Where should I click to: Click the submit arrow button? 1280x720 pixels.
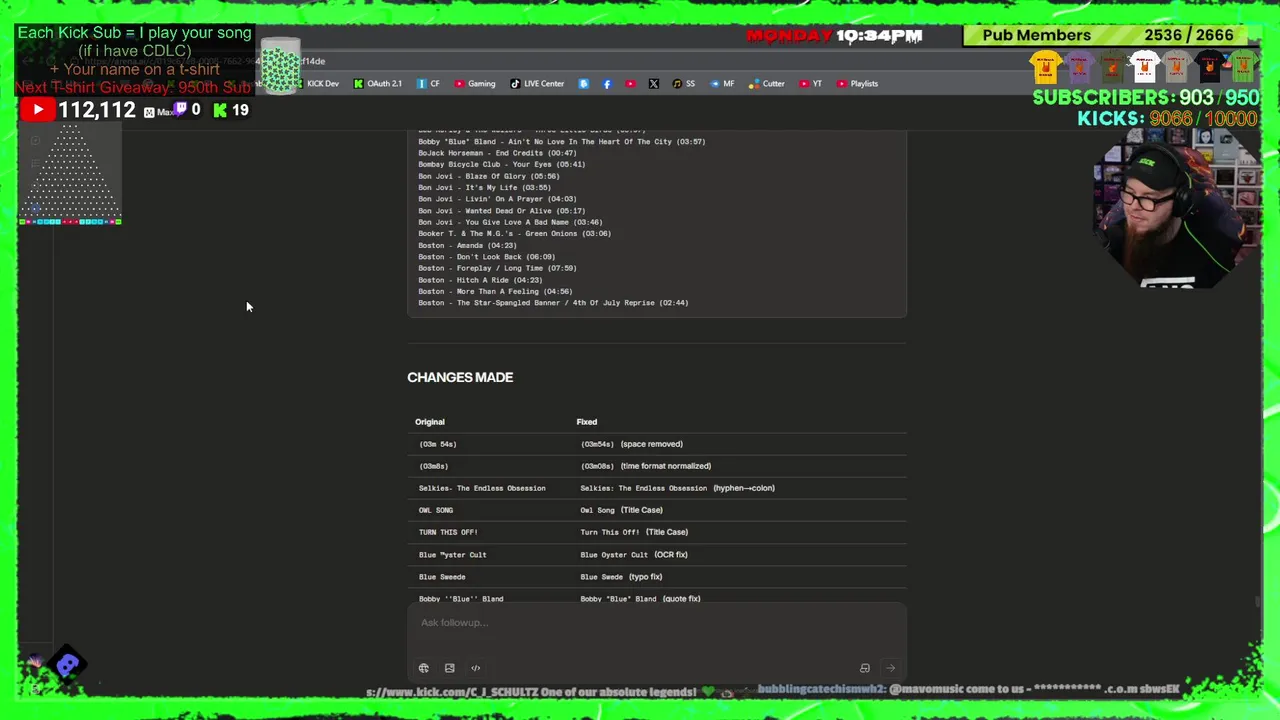[x=890, y=668]
